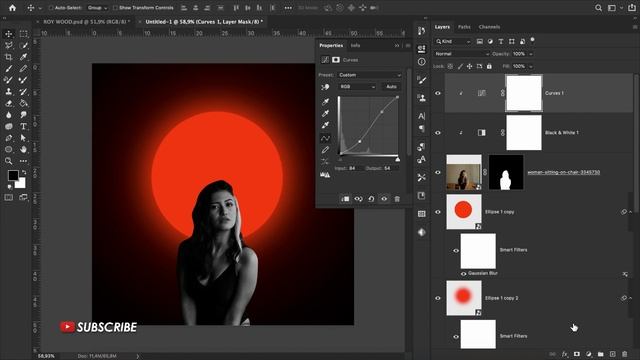Click the clip to layer icon in Properties
The height and width of the screenshot is (360, 640).
pos(345,199)
